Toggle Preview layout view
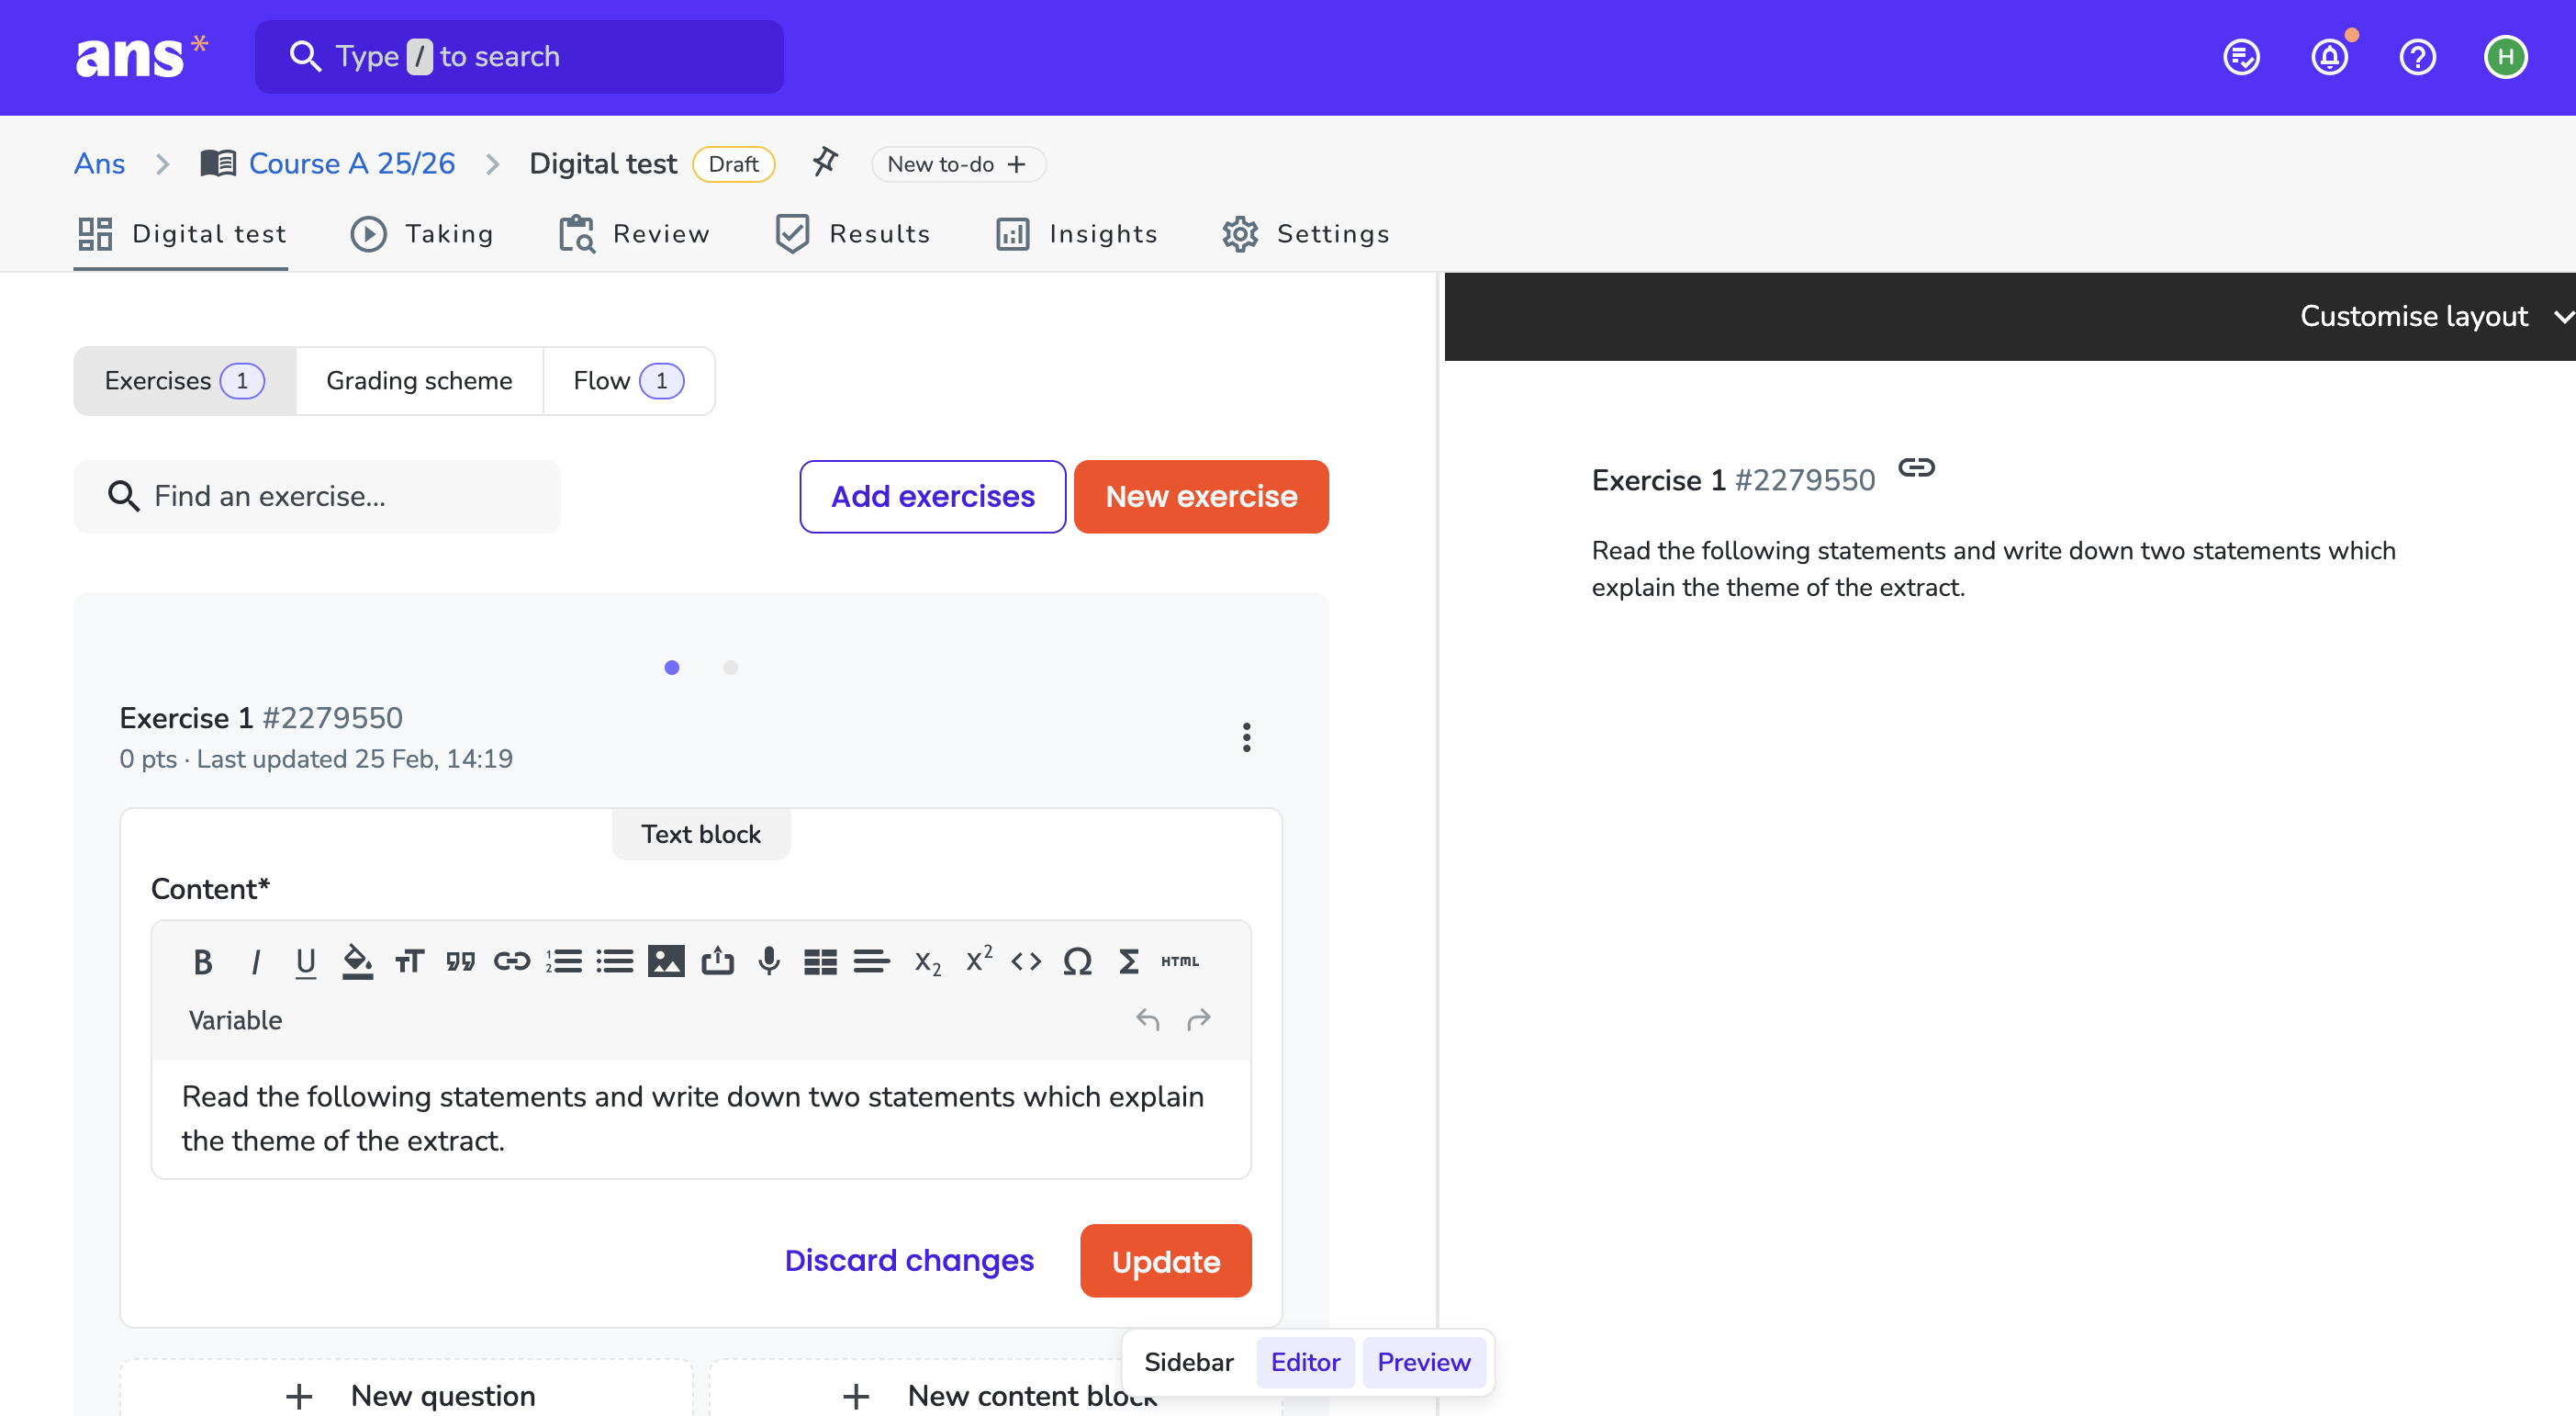This screenshot has height=1416, width=2576. pos(1424,1362)
